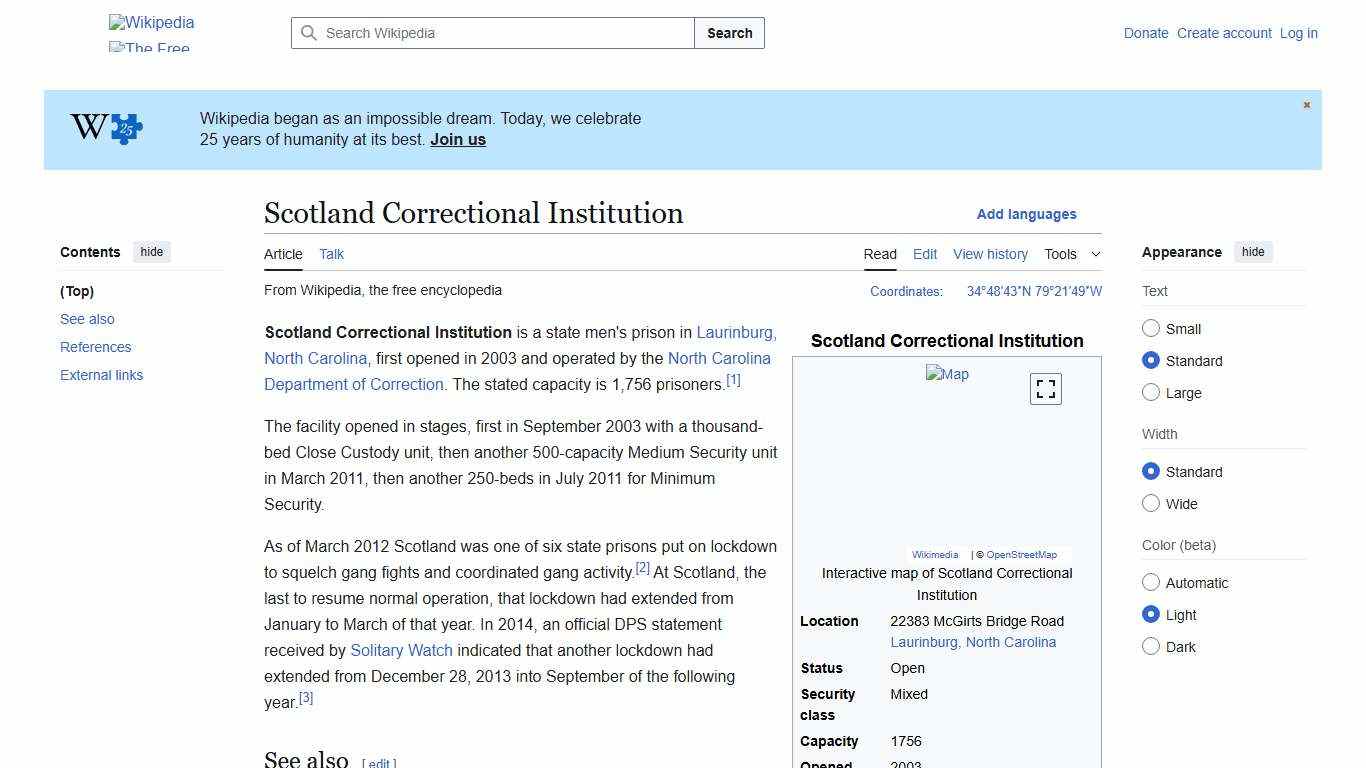Click the interactive map thumbnail

click(947, 374)
